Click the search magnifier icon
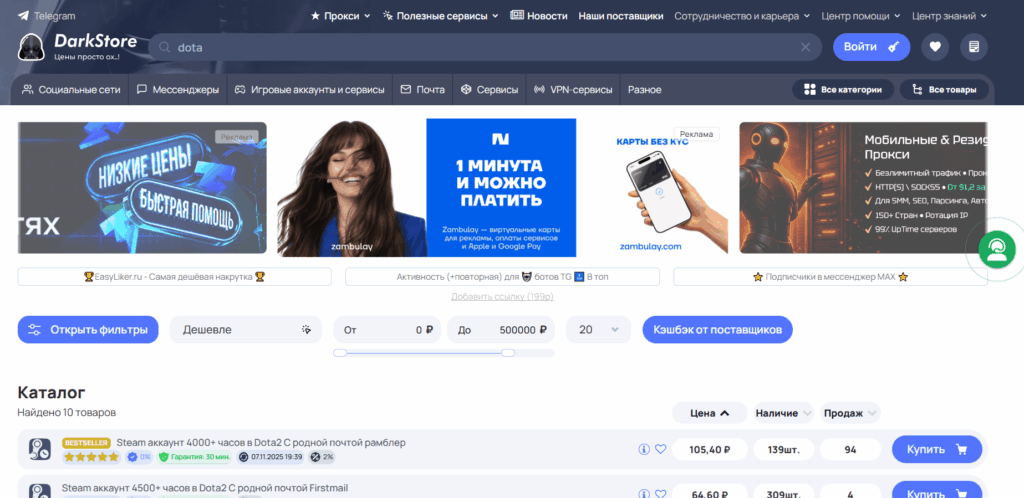Viewport: 1024px width, 498px height. tap(165, 48)
